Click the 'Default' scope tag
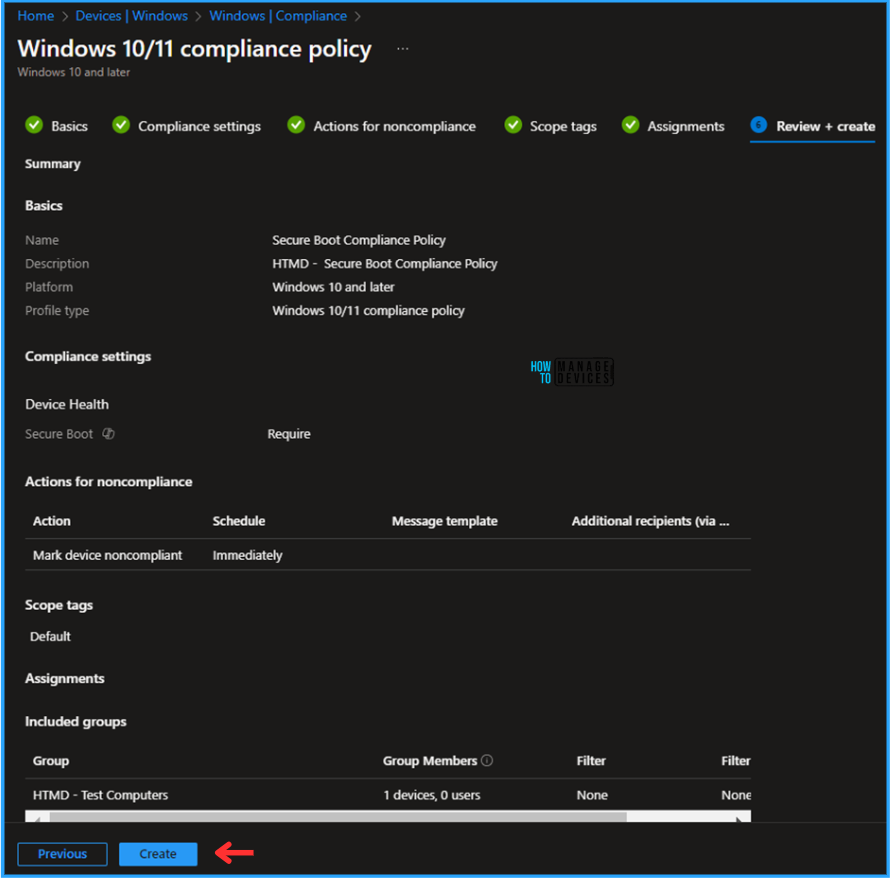890x879 pixels. [x=50, y=636]
